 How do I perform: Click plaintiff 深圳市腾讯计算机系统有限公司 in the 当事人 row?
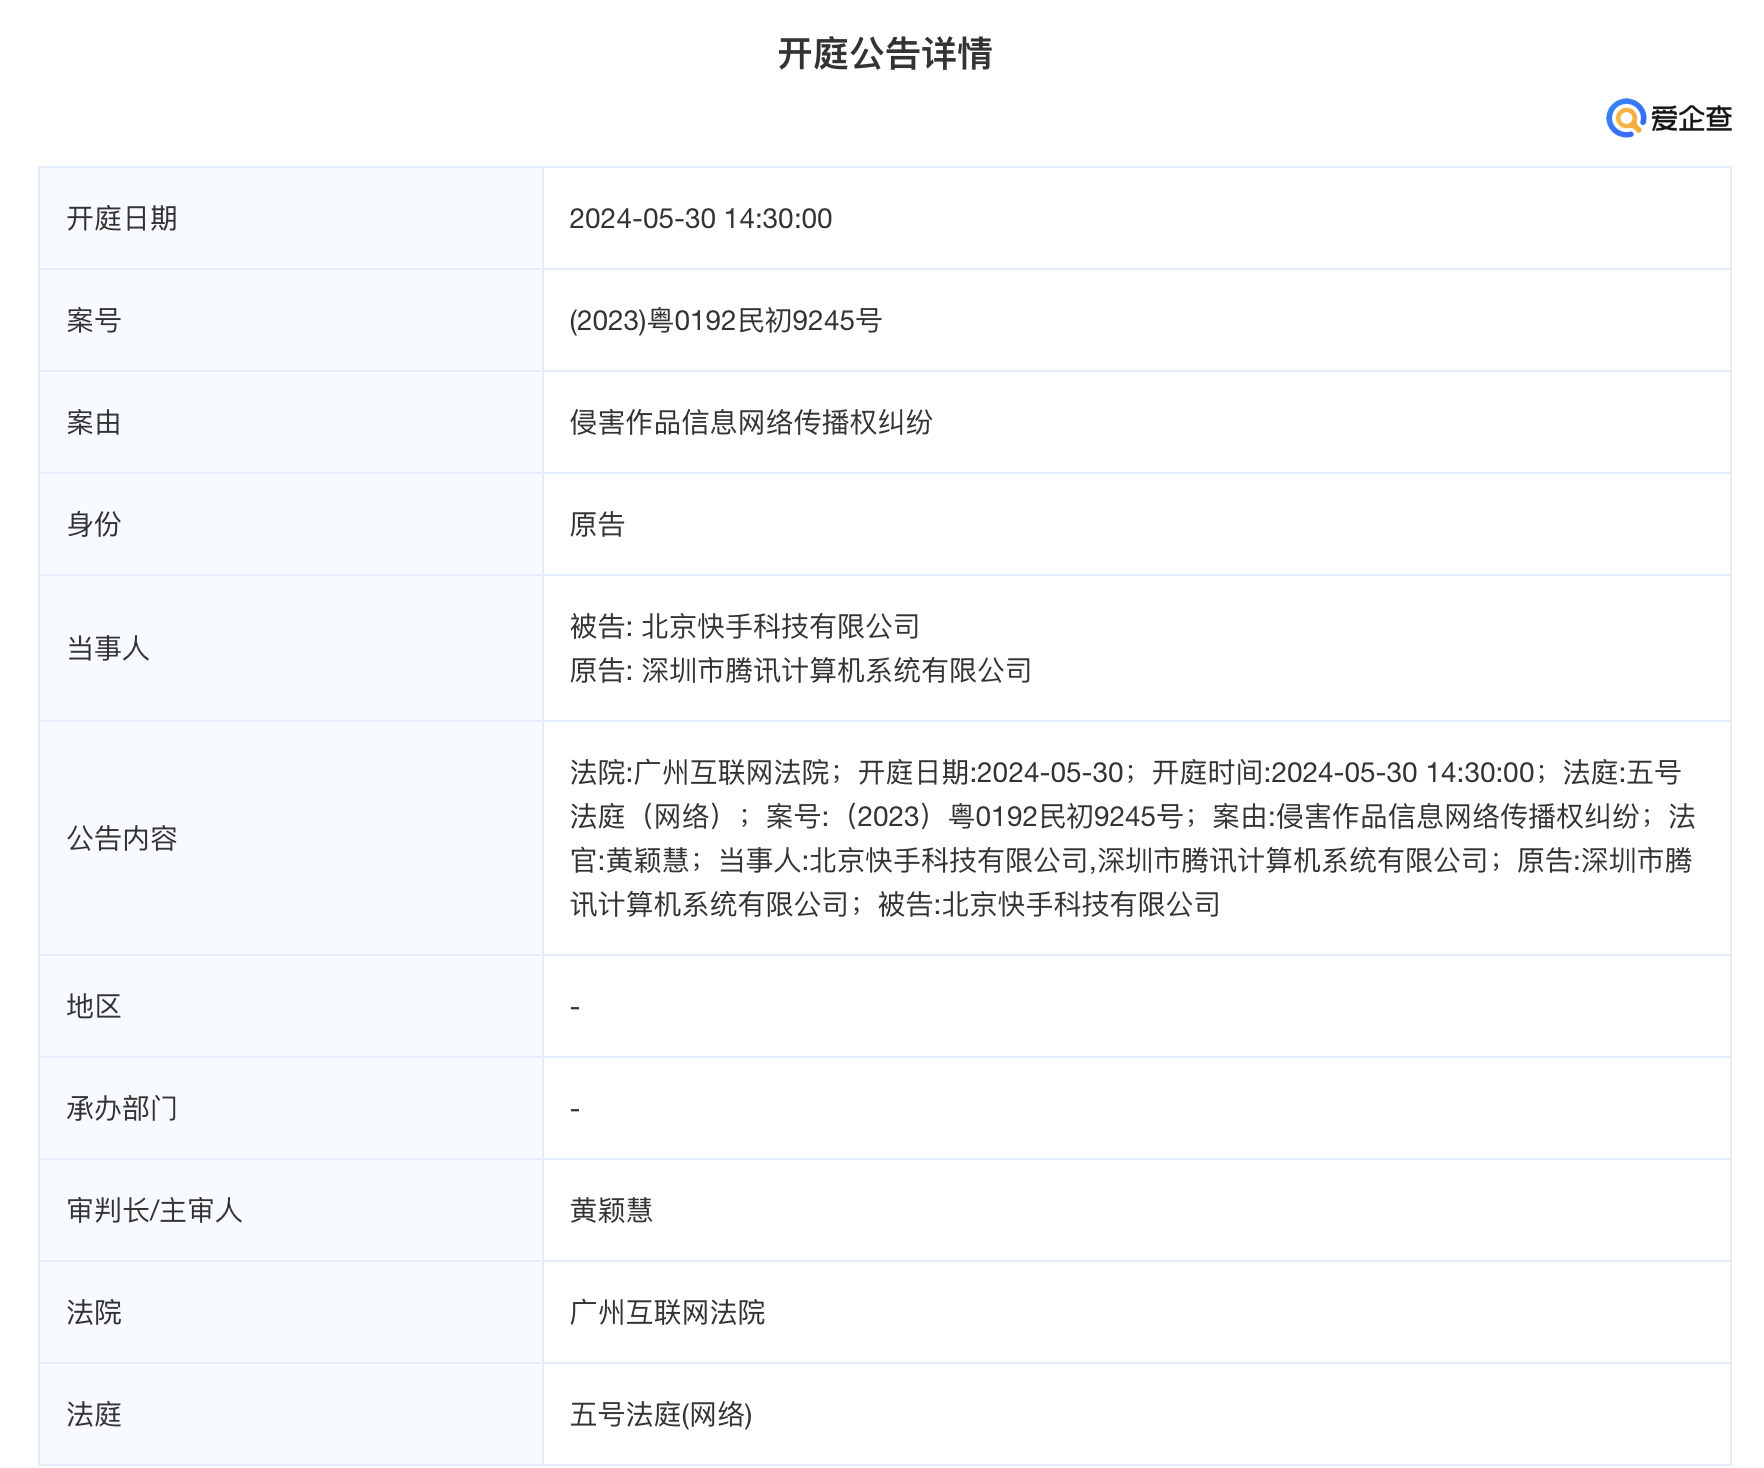(836, 671)
